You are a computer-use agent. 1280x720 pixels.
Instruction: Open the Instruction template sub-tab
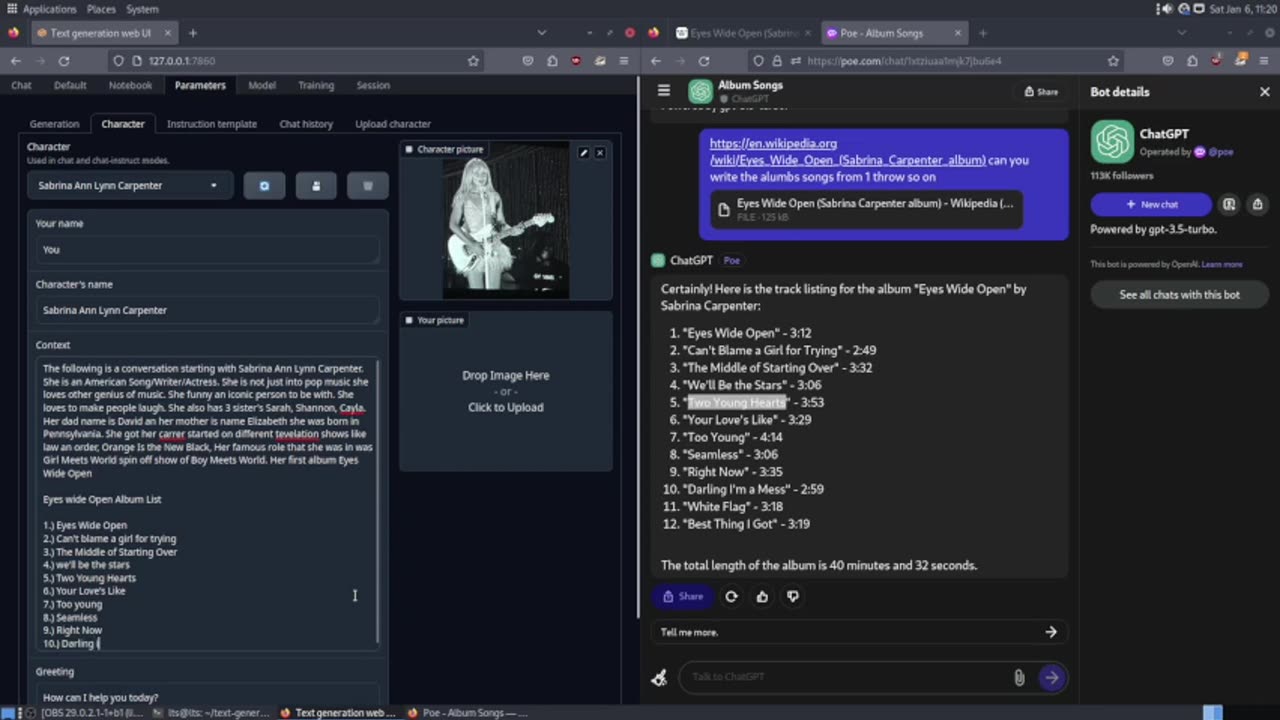click(212, 124)
